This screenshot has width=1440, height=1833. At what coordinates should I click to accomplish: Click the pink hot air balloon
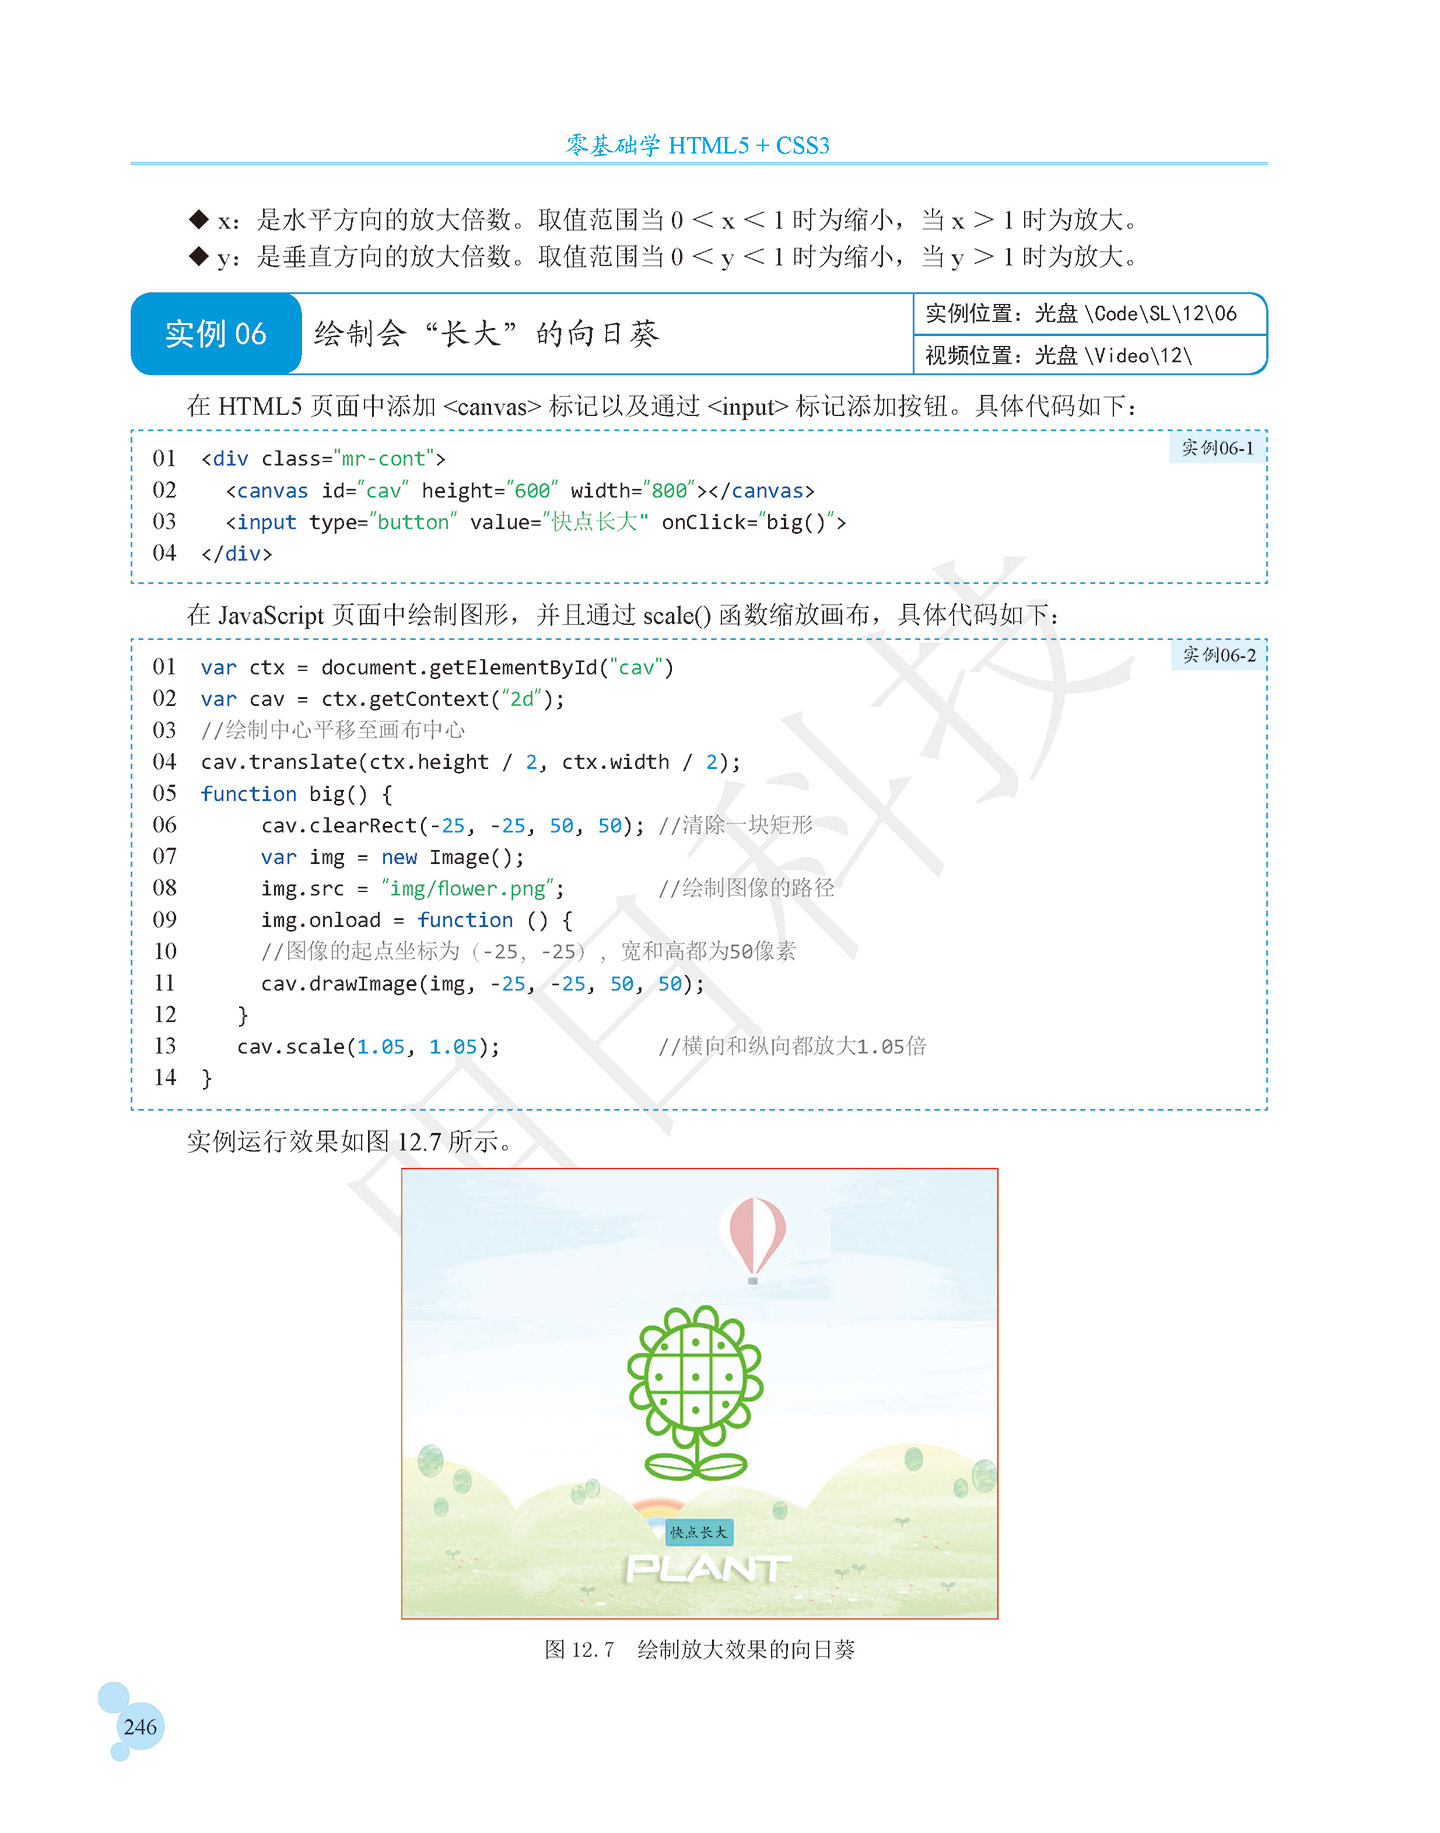753,1240
